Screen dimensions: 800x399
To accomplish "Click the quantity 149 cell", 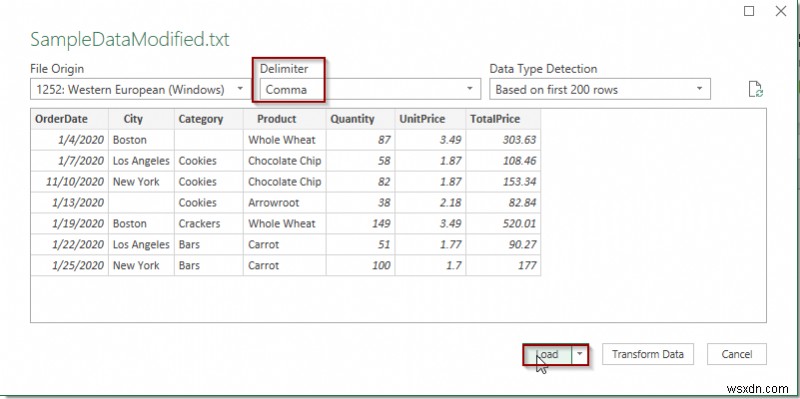I will point(360,223).
